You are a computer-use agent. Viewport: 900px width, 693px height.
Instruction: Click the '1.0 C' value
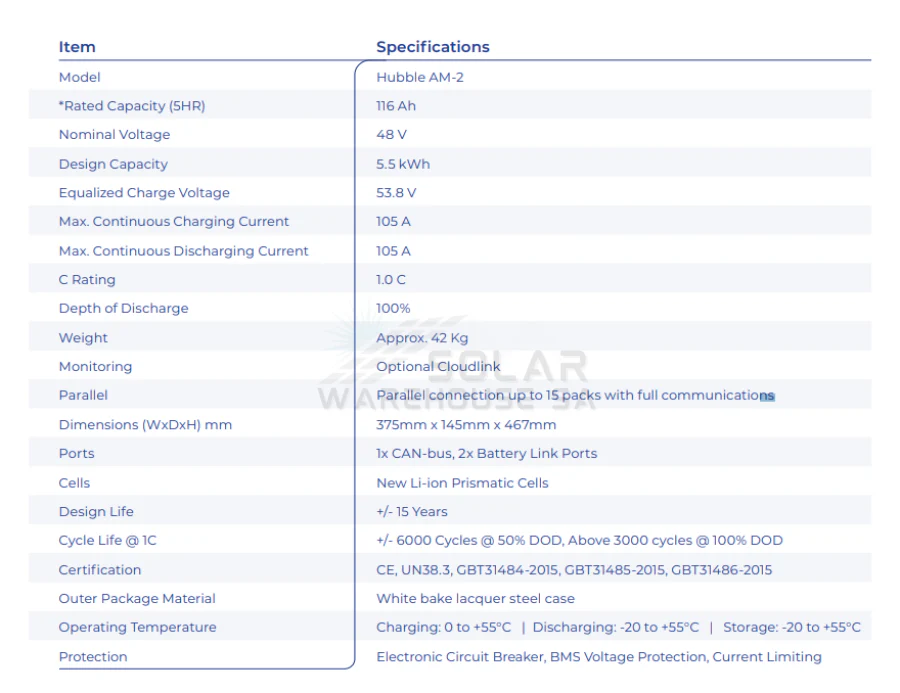coord(391,280)
